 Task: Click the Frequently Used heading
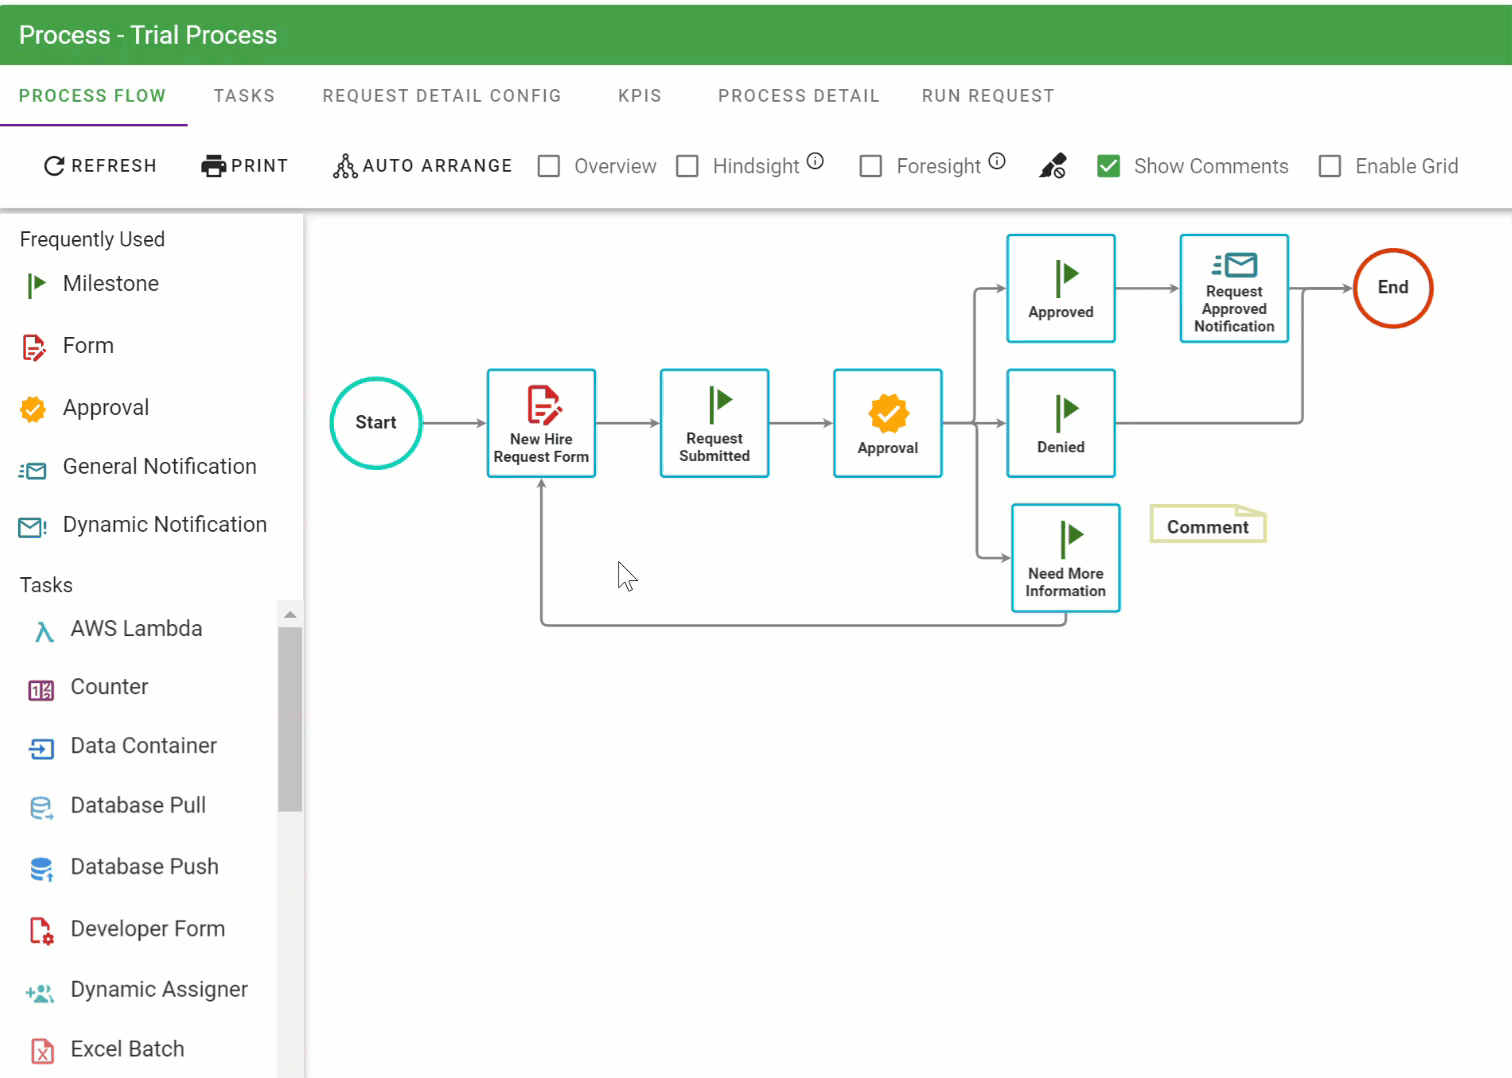(92, 240)
